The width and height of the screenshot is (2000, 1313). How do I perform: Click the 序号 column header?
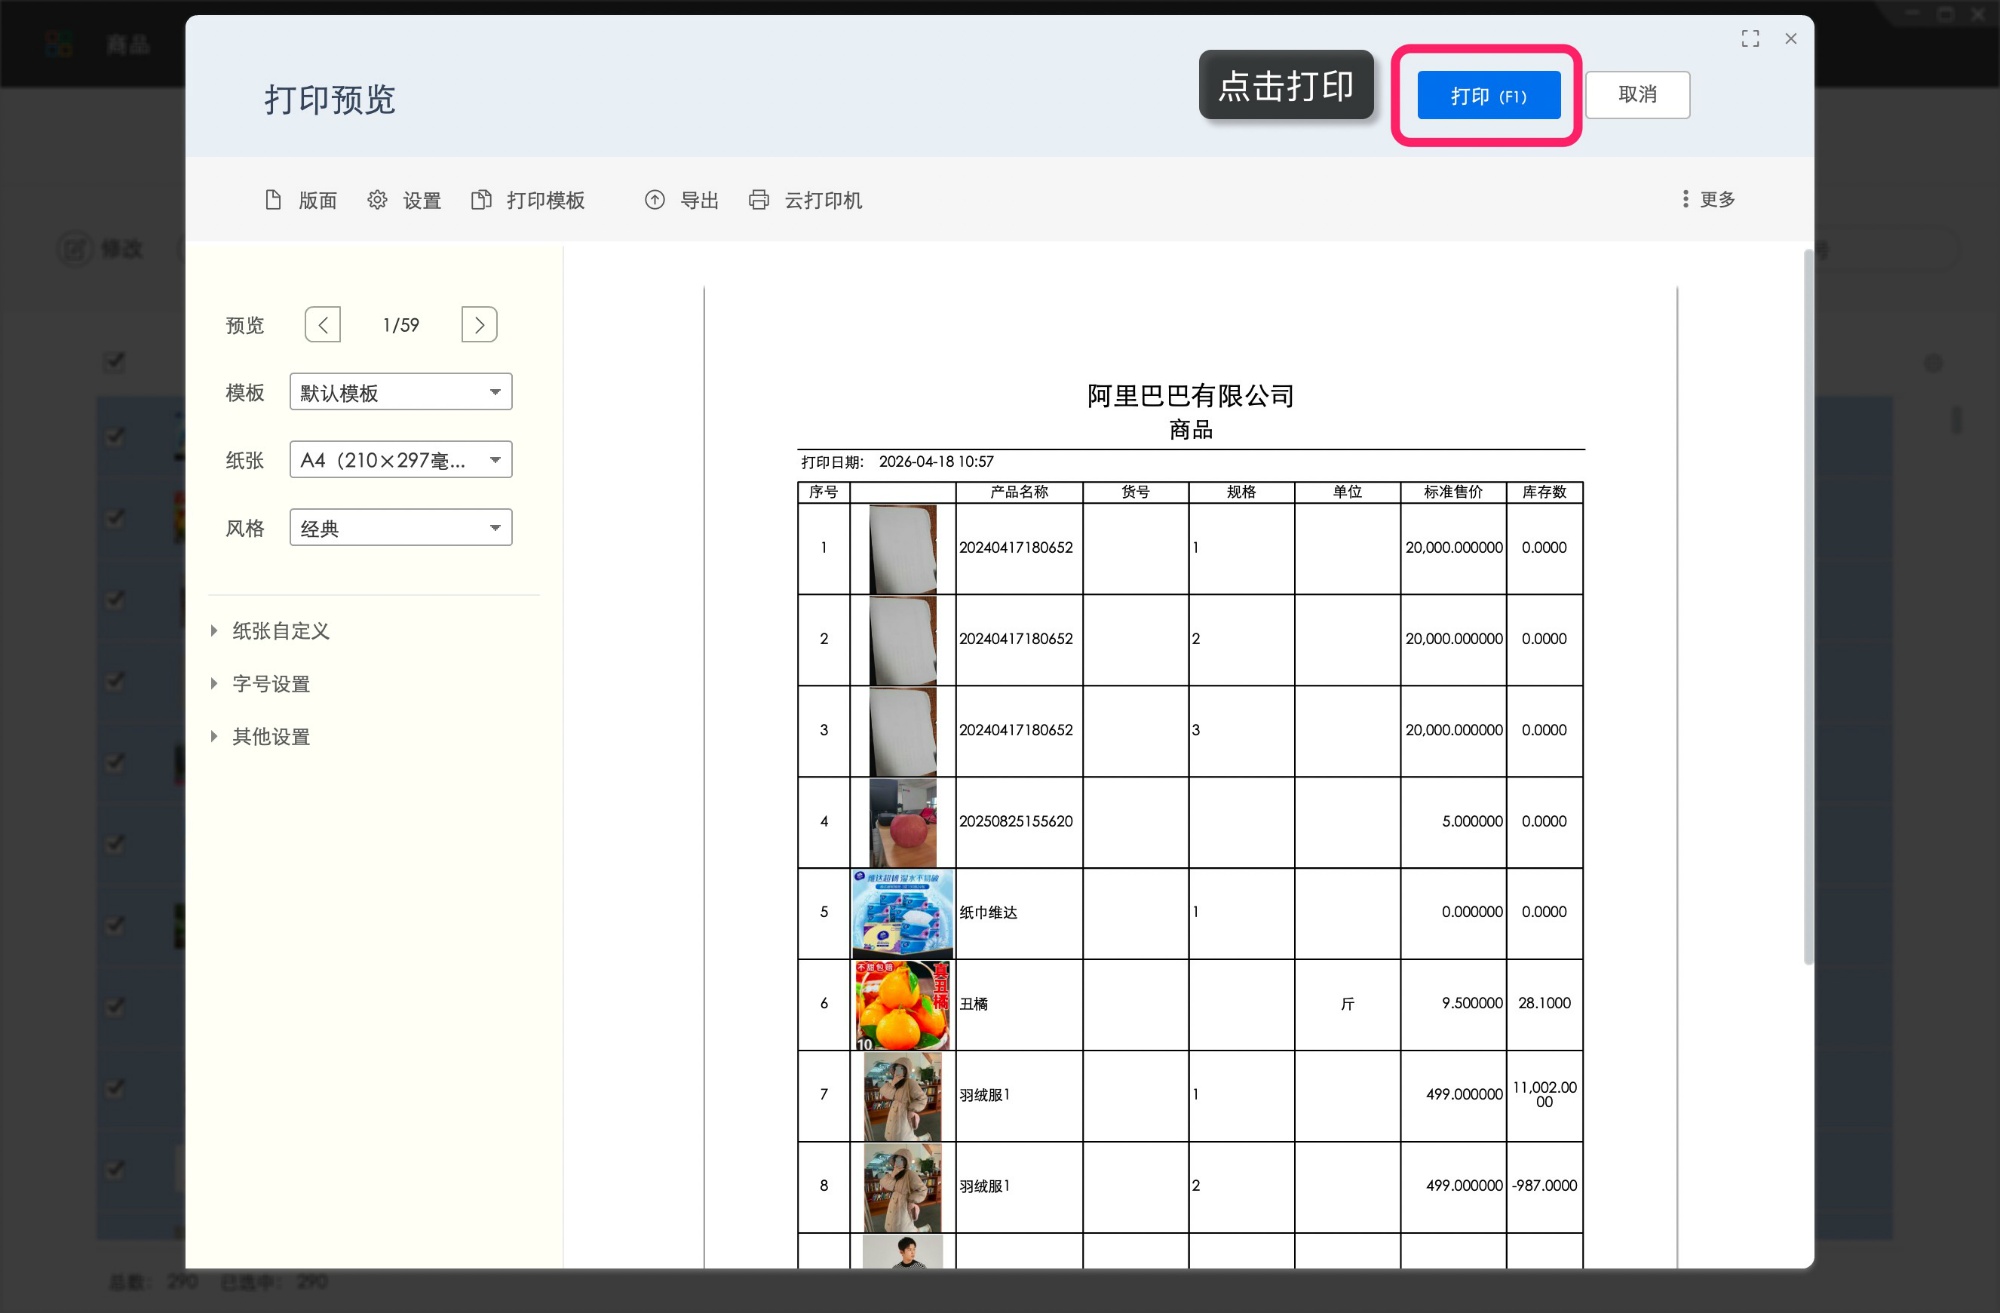pyautogui.click(x=823, y=492)
